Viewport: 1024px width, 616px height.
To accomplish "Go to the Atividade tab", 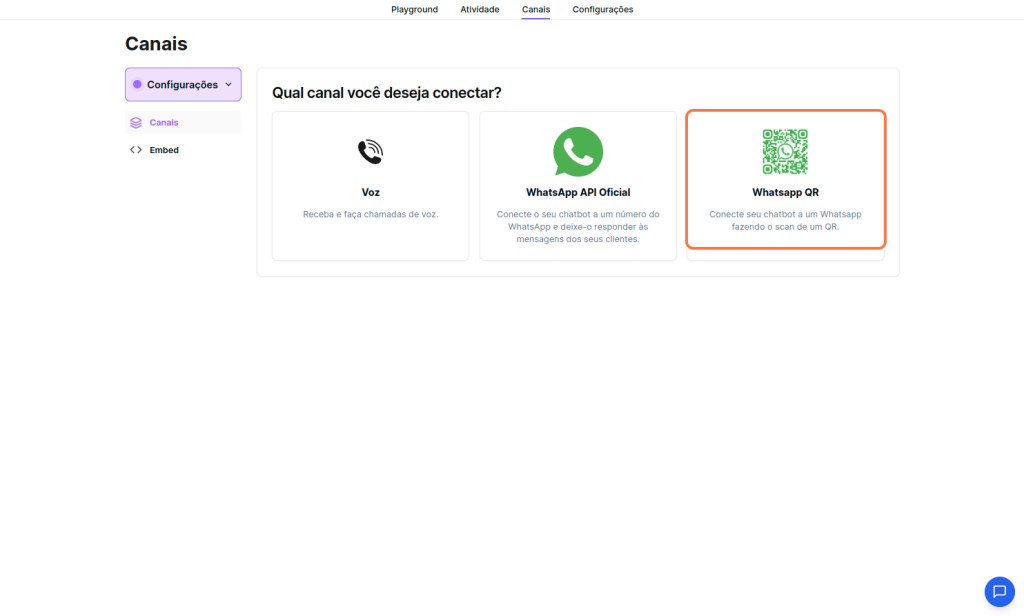I will coord(480,10).
